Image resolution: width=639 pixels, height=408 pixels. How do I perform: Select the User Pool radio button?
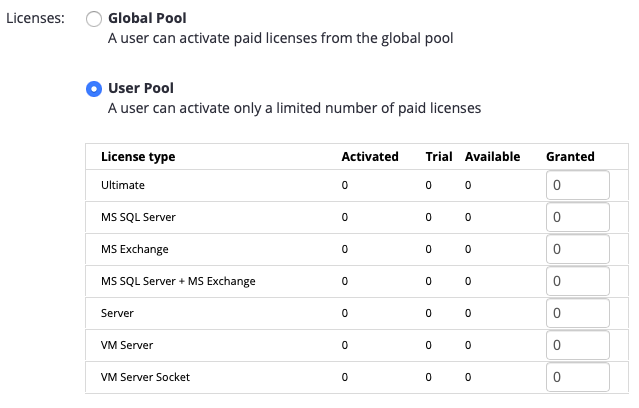click(x=94, y=89)
